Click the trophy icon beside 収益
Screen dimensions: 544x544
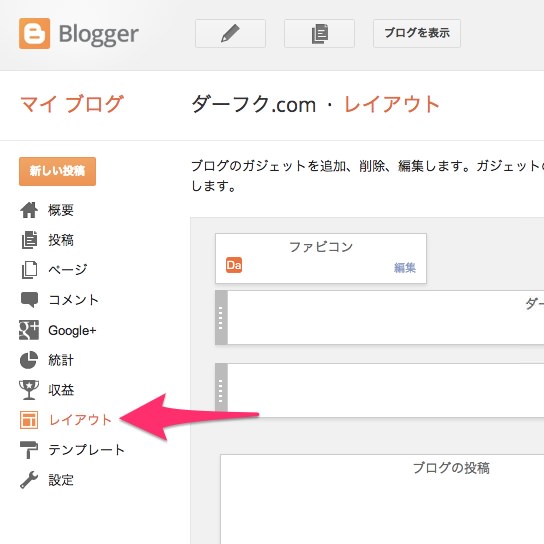29,390
